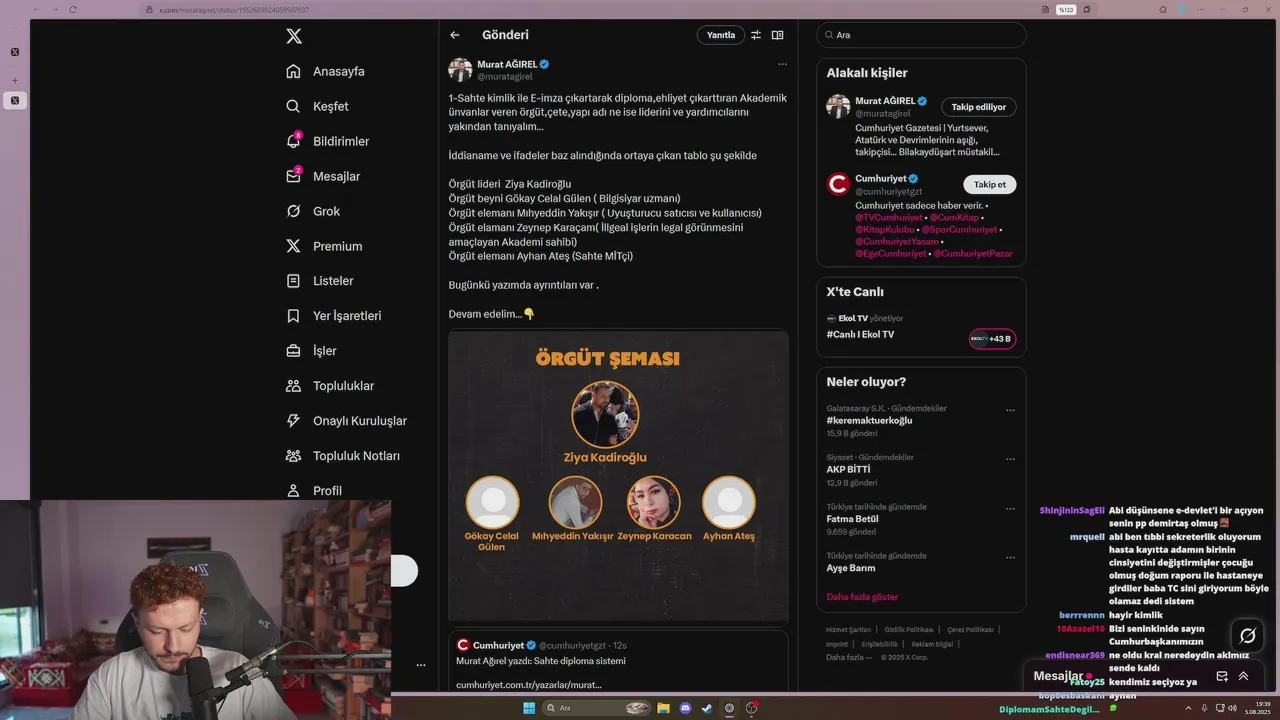Click the browser address bar
This screenshot has height=720, width=1280.
coord(590,10)
